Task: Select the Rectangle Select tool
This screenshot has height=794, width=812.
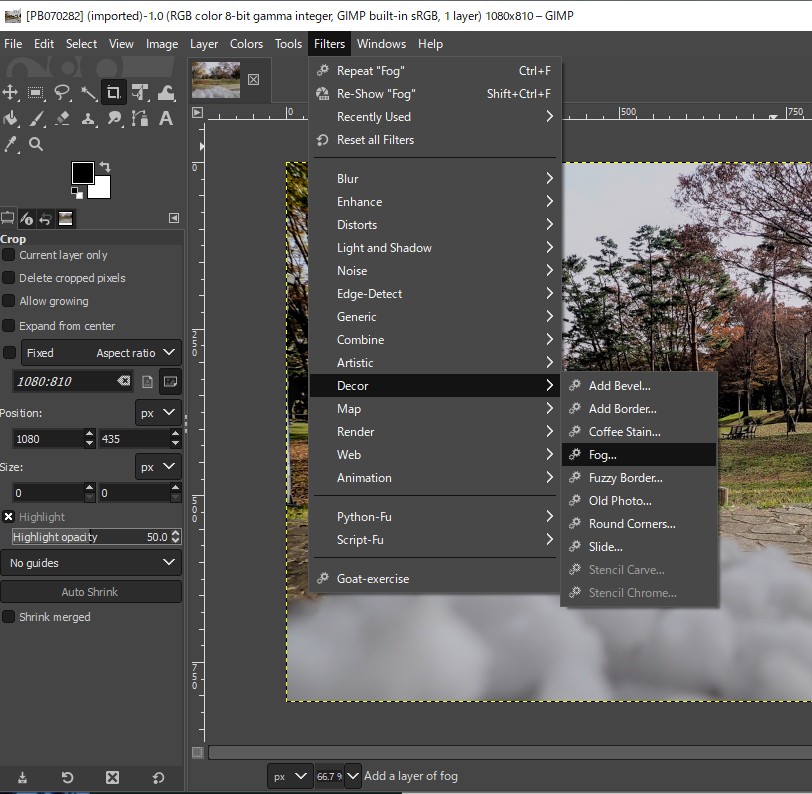Action: pos(36,93)
